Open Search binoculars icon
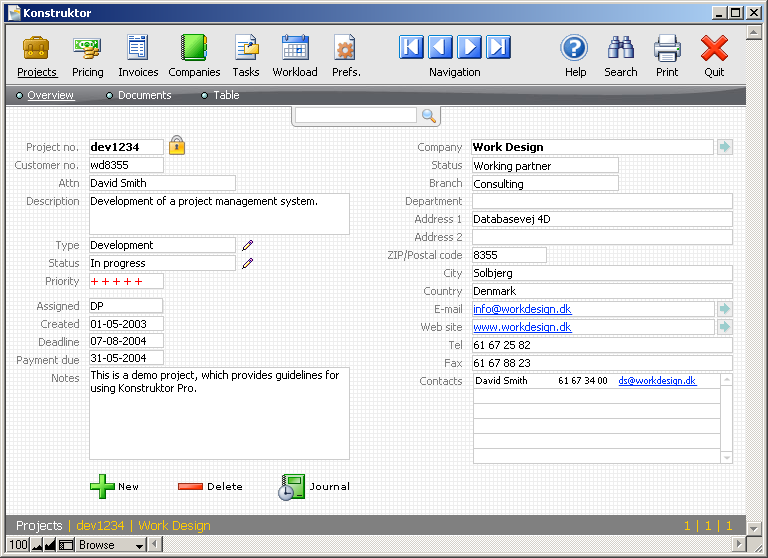768x558 pixels. point(621,48)
